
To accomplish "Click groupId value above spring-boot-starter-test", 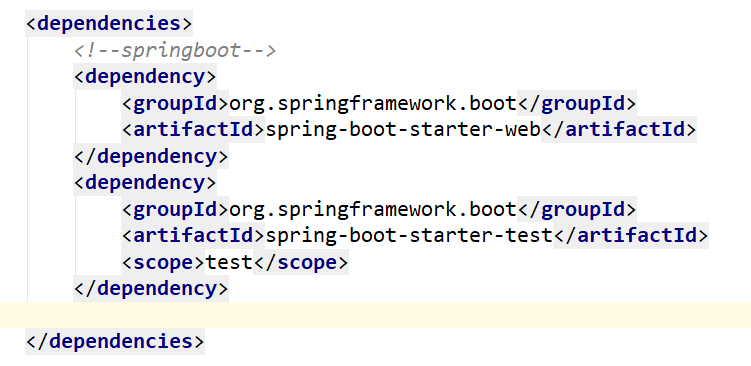I will tap(373, 209).
